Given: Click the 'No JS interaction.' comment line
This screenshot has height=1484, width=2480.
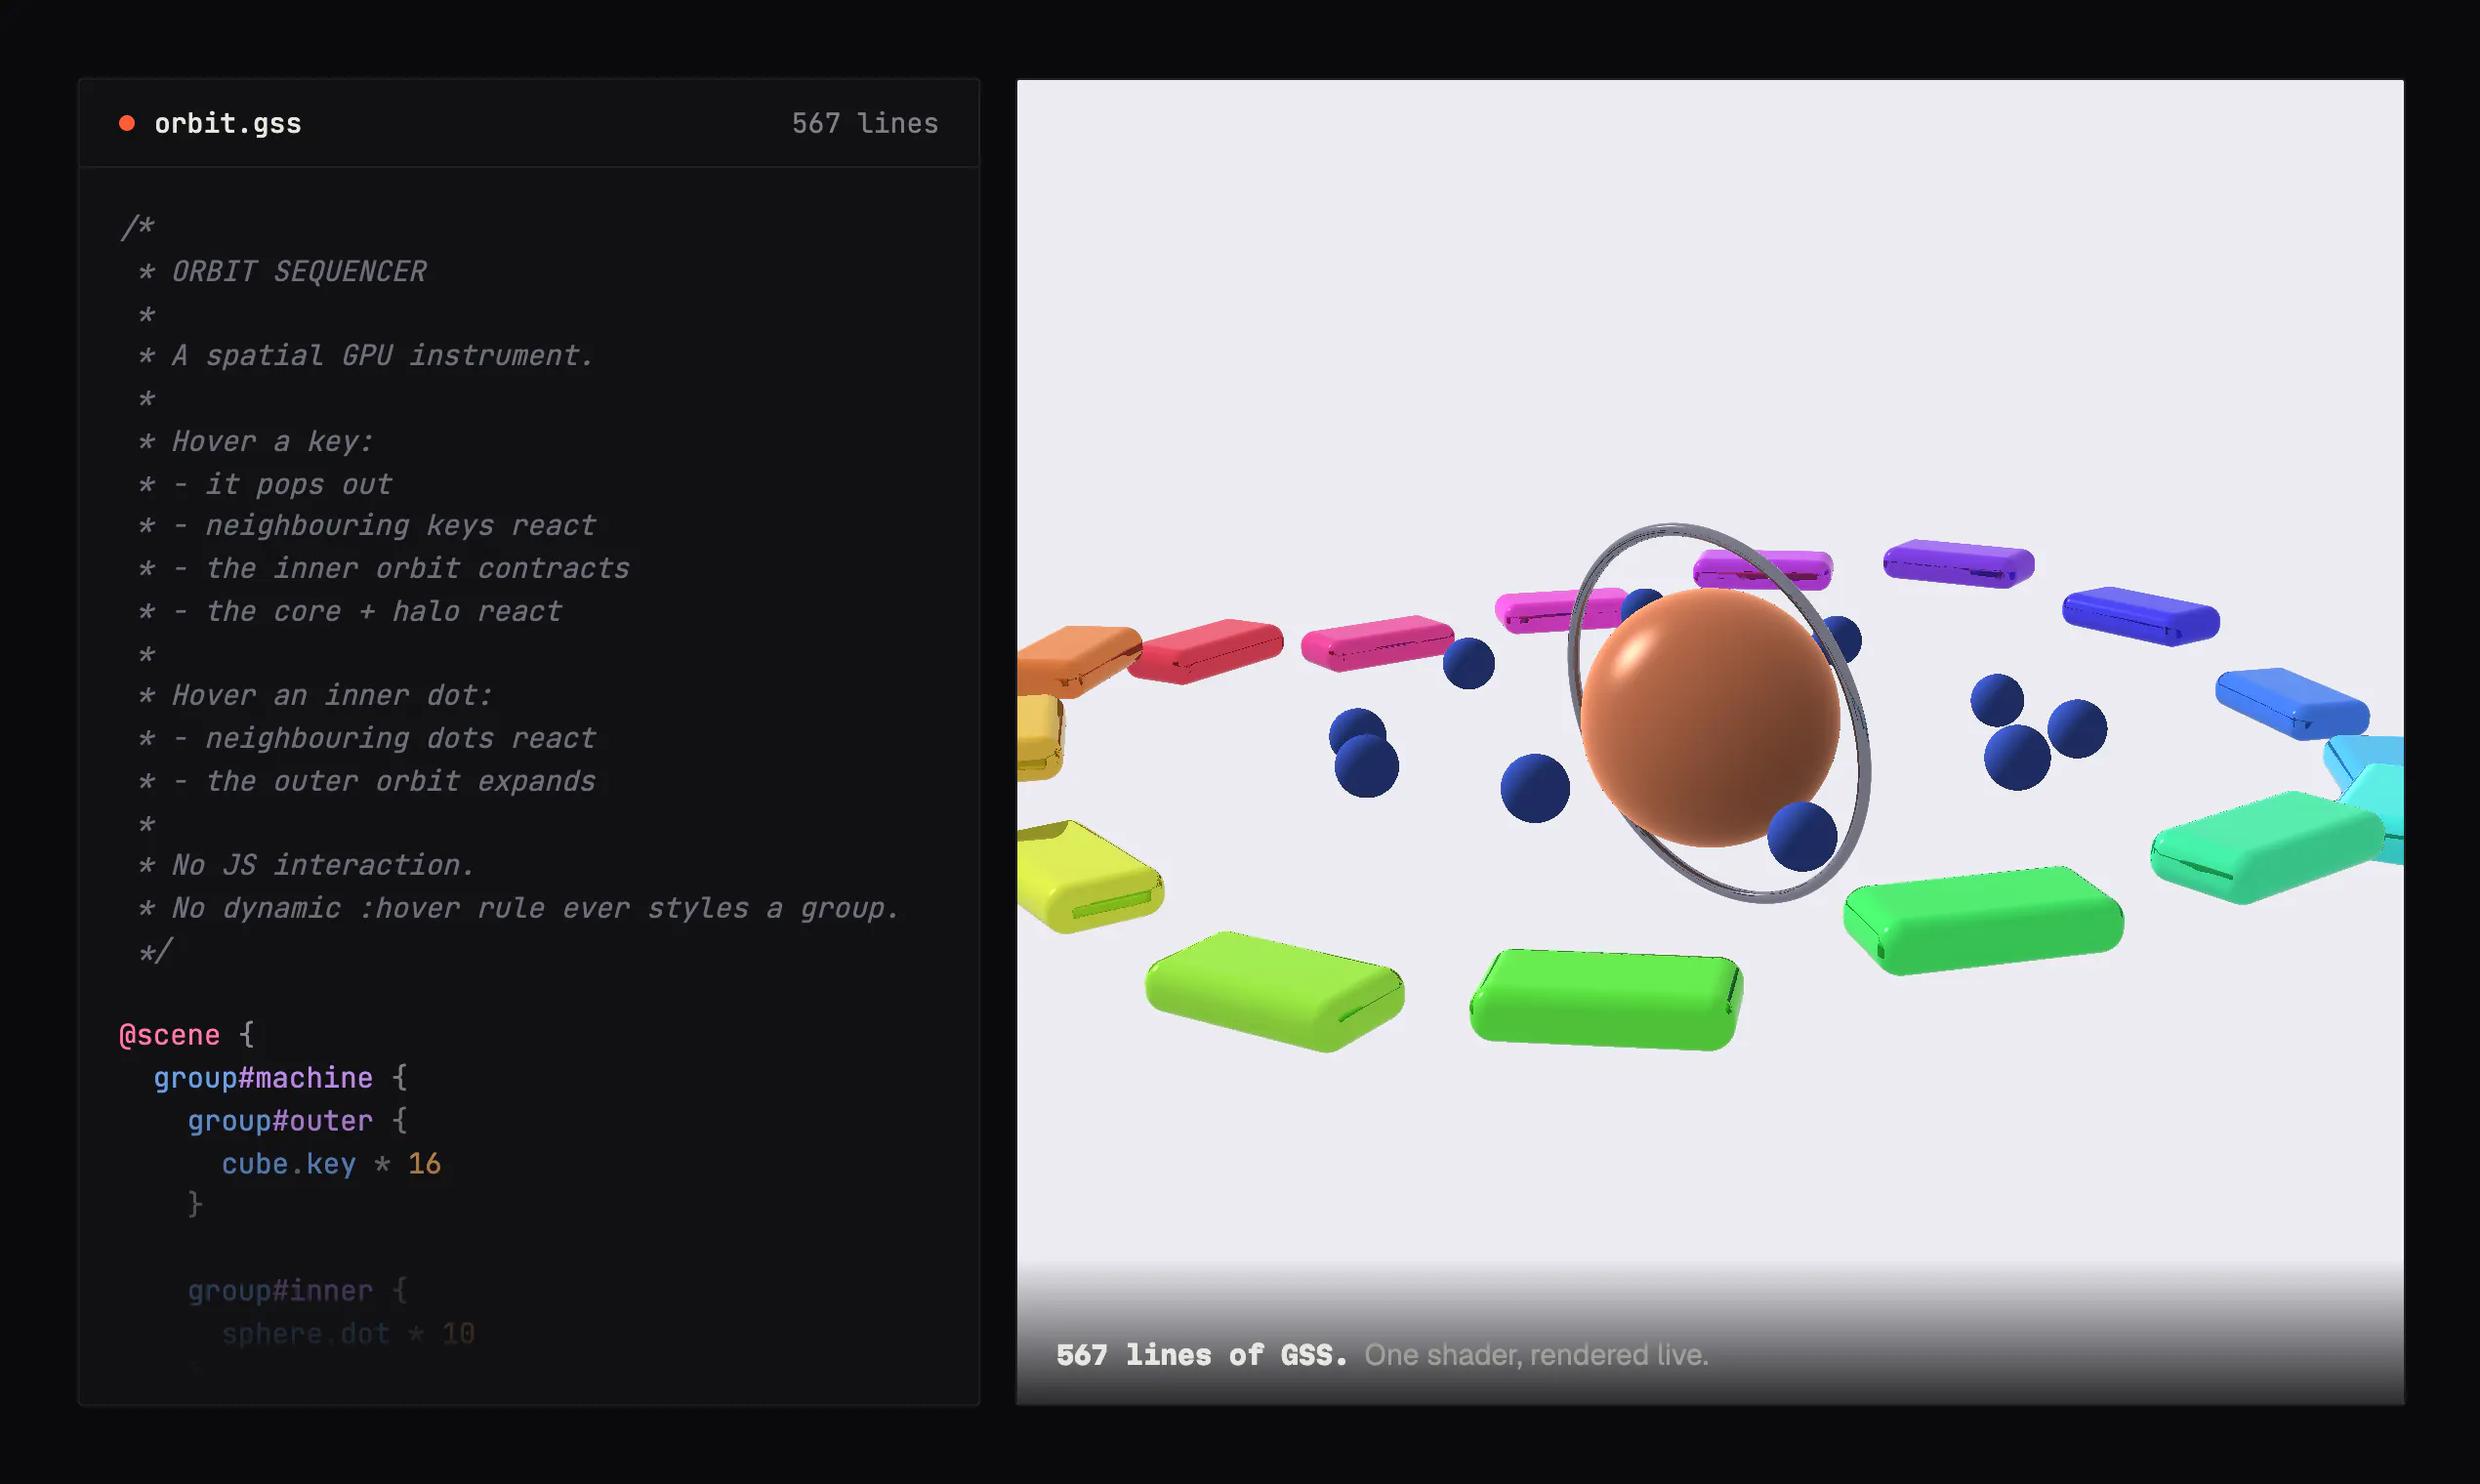Looking at the screenshot, I should point(323,865).
